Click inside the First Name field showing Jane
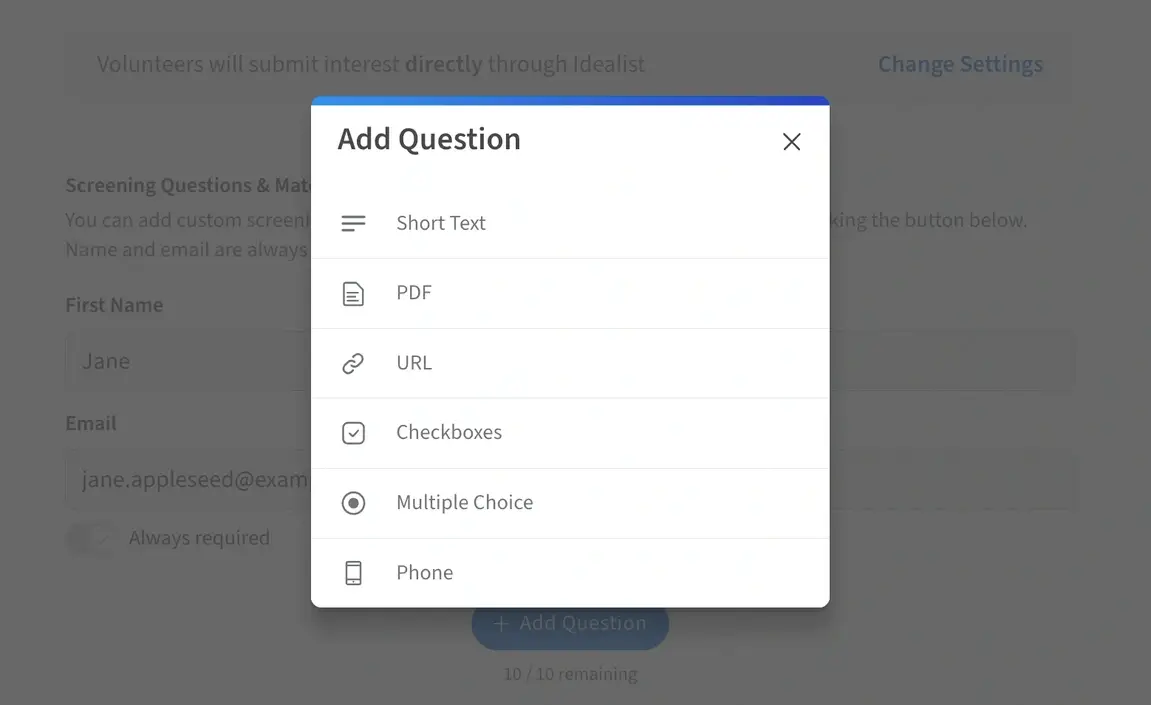Screen dimensions: 1151x705 point(180,360)
